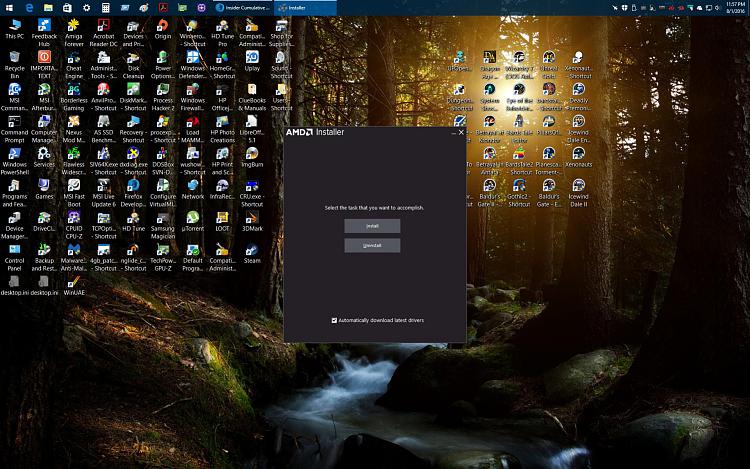This screenshot has width=750, height=469.
Task: Open the Store from the taskbar
Action: pos(67,8)
